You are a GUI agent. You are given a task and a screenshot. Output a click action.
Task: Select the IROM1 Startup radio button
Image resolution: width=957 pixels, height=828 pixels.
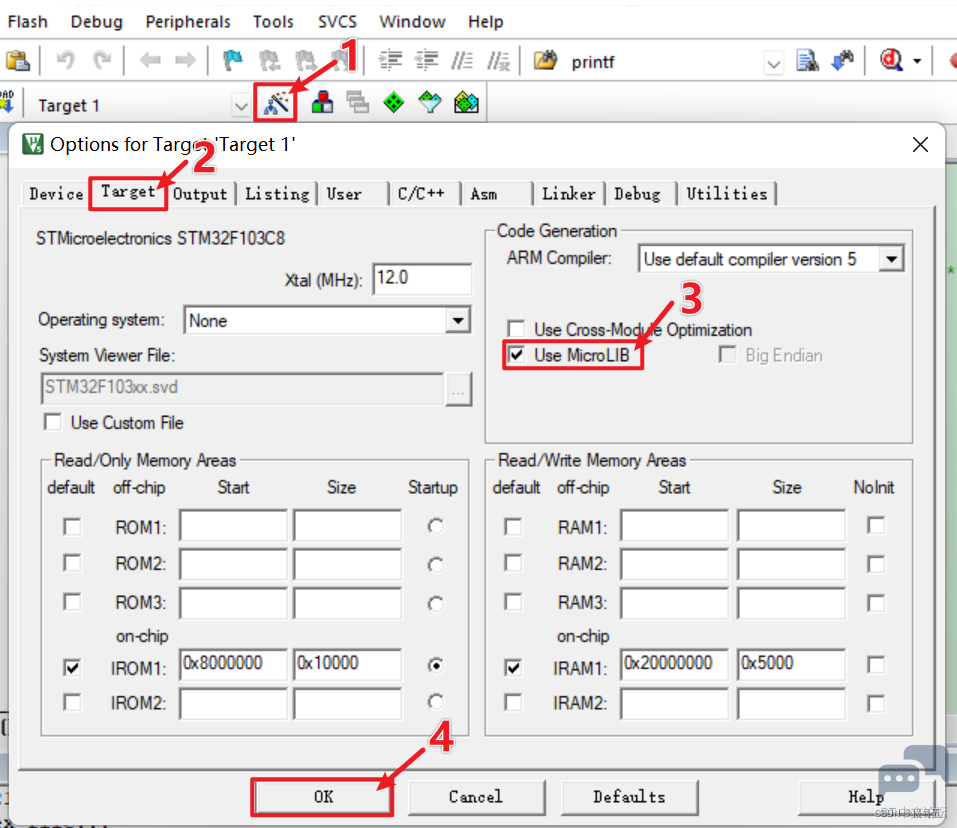pyautogui.click(x=435, y=665)
